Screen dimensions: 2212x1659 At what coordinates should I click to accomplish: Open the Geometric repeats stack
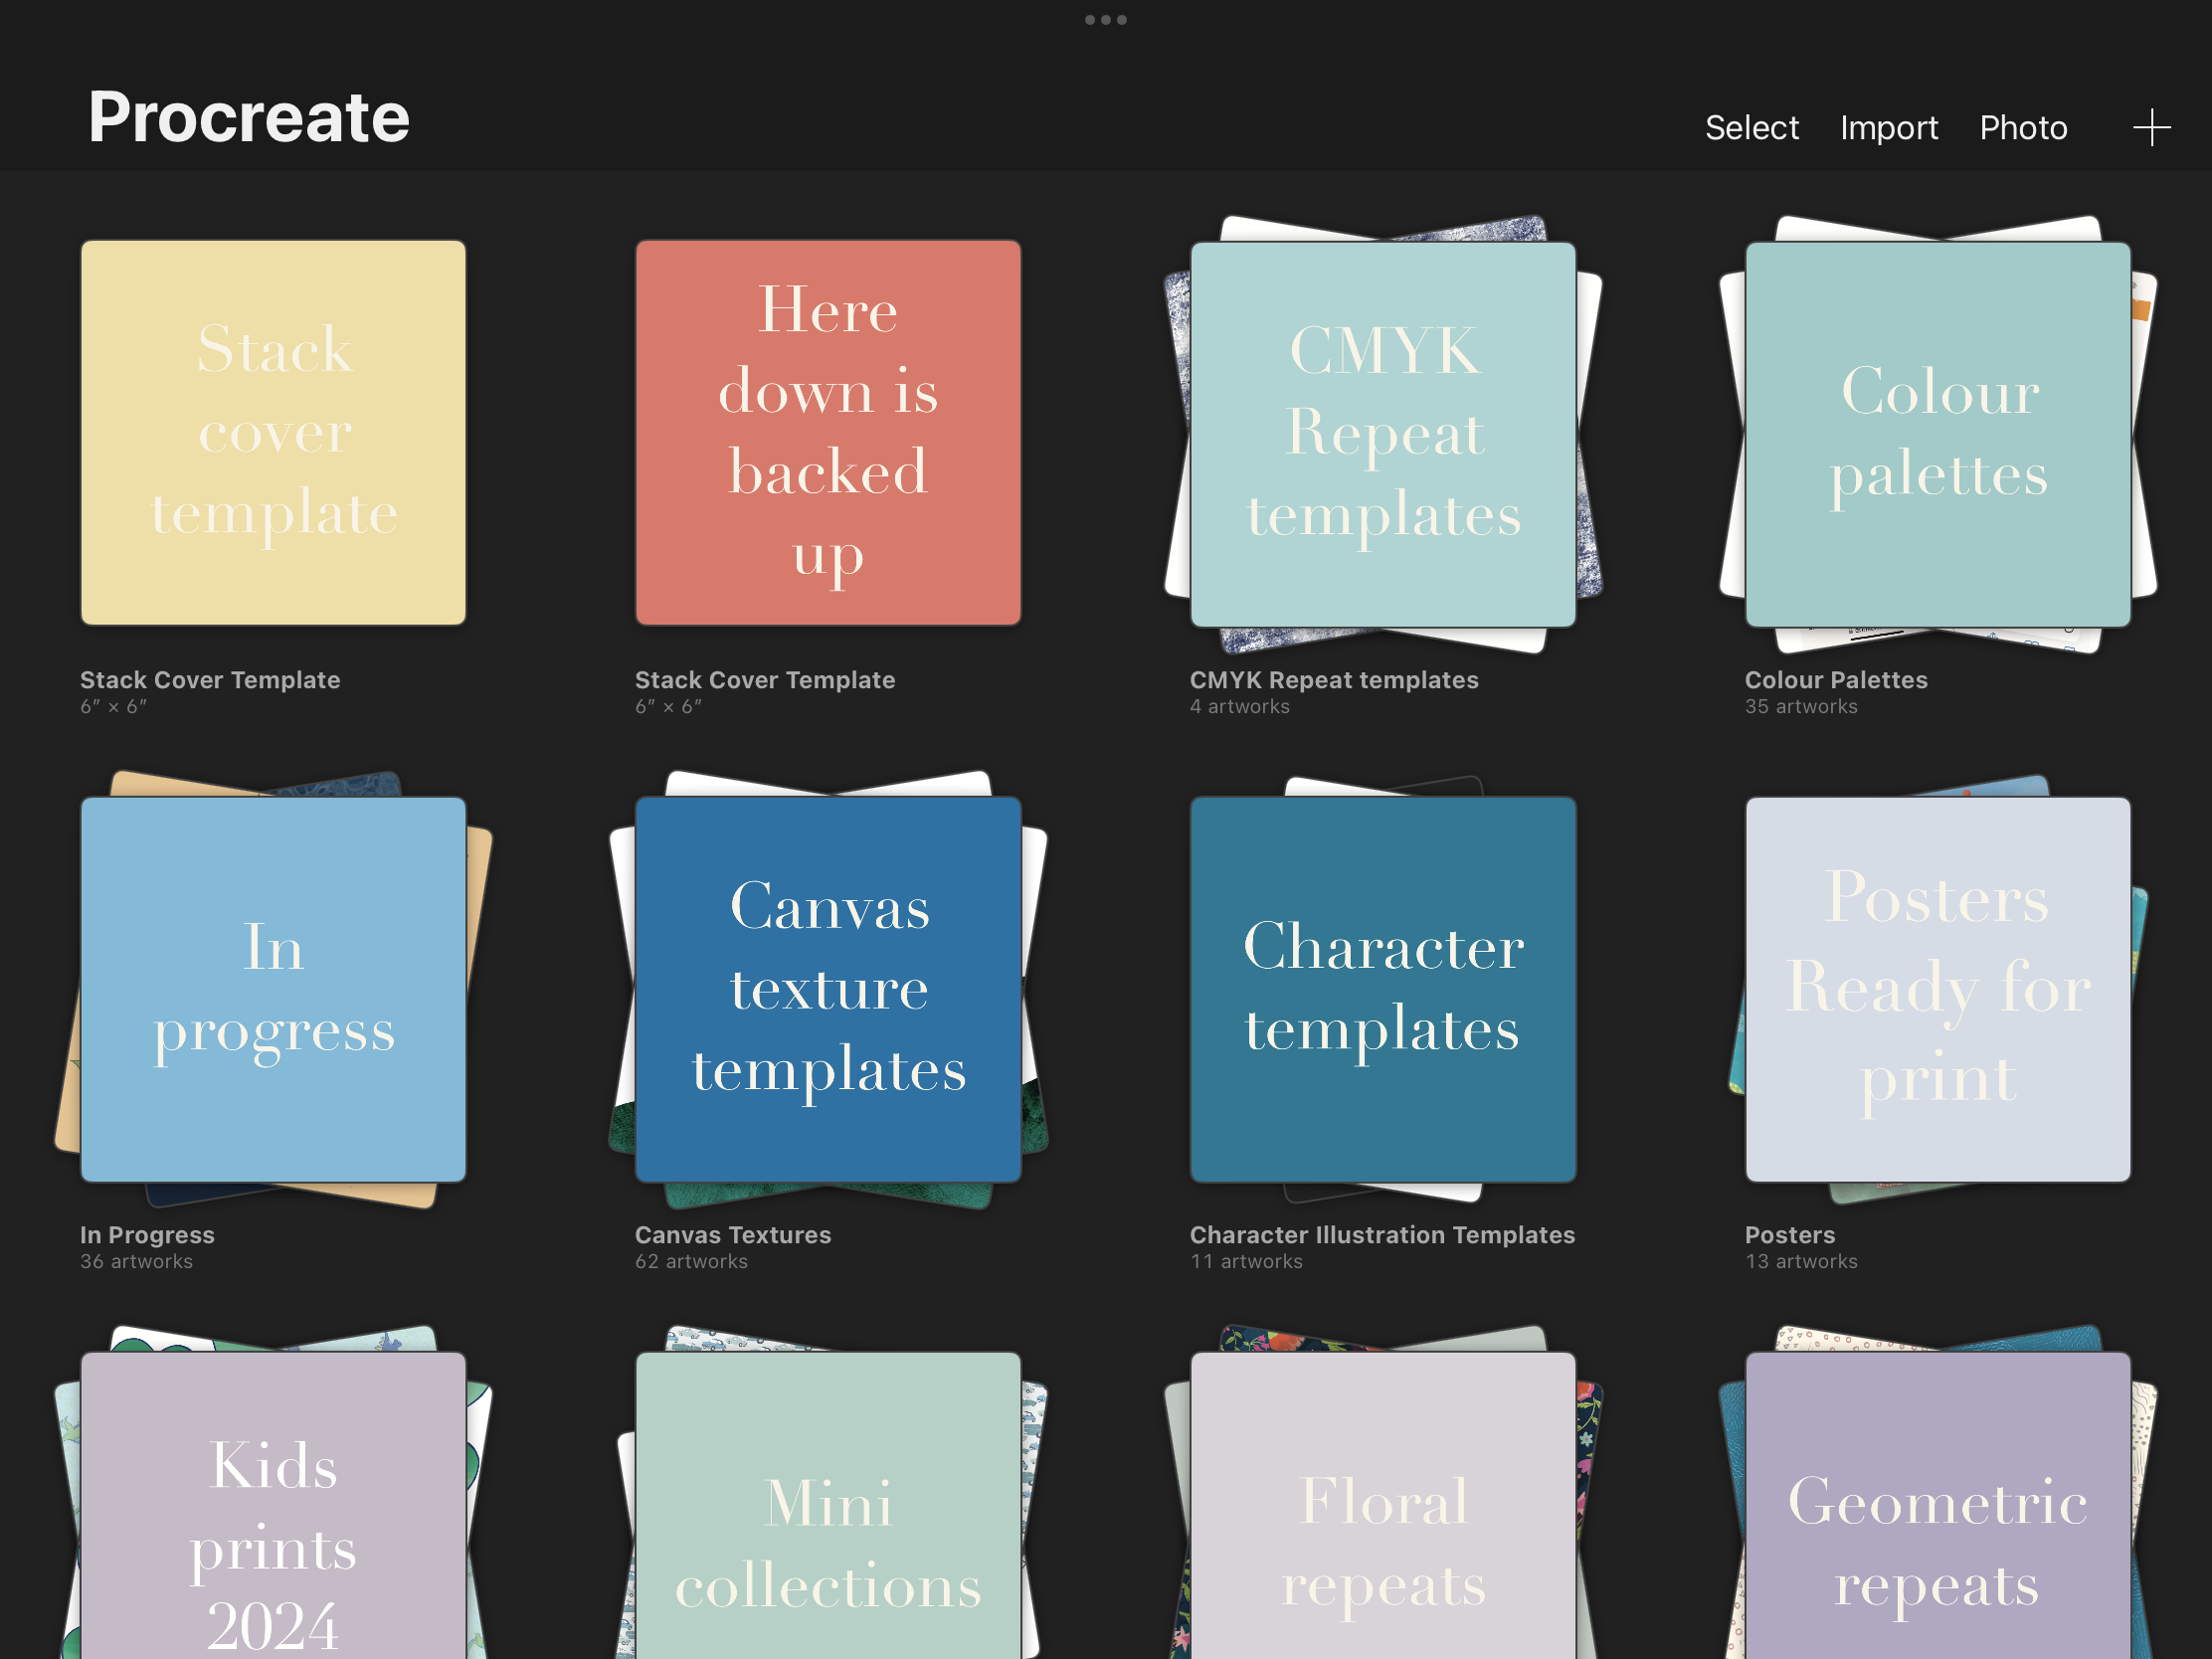(1938, 1505)
